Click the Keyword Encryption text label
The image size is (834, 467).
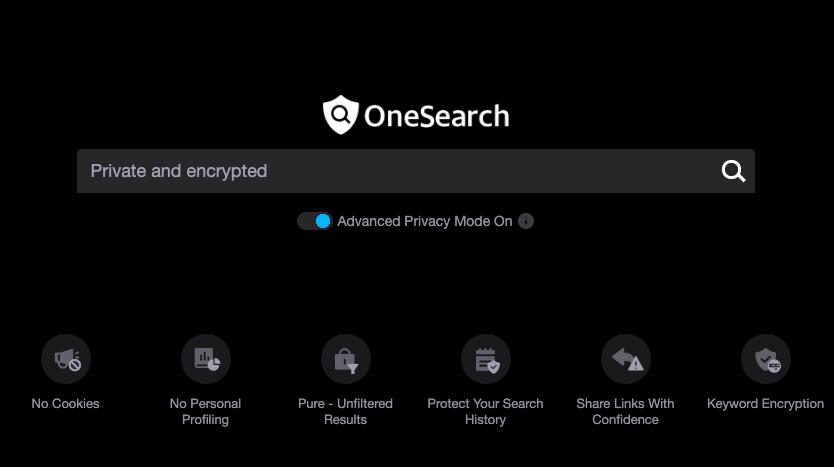pos(766,404)
